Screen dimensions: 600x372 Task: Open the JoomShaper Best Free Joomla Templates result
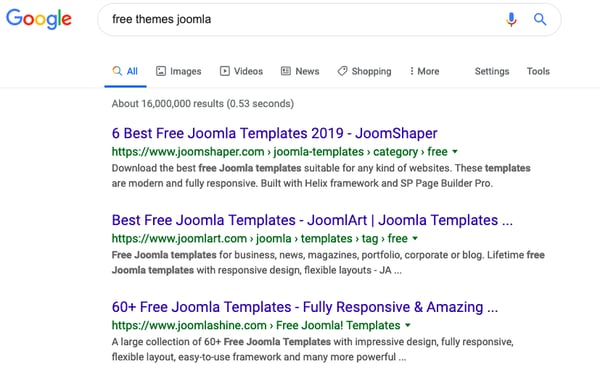tap(274, 133)
